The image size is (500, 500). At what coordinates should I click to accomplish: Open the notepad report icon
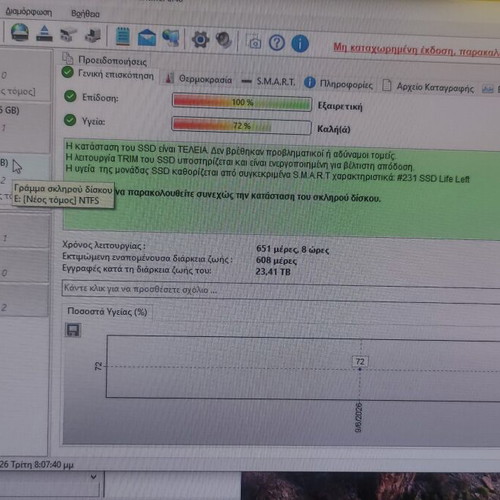coord(123,36)
